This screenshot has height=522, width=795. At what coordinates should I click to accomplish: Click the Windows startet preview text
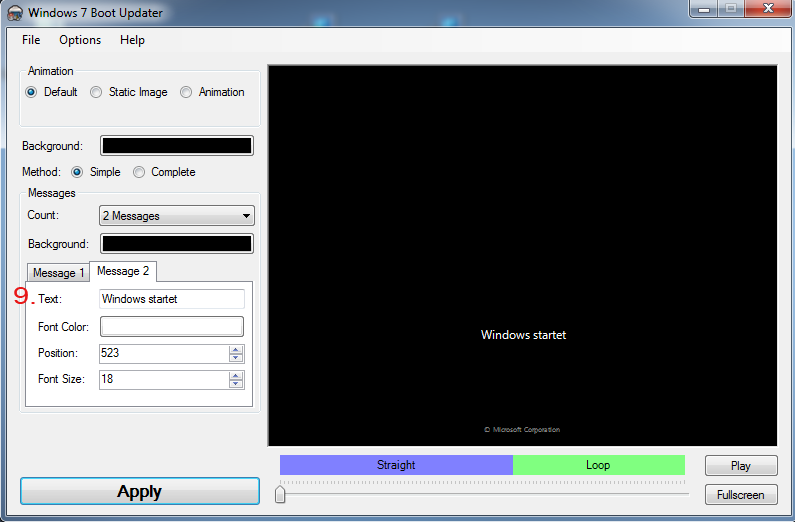coord(523,335)
